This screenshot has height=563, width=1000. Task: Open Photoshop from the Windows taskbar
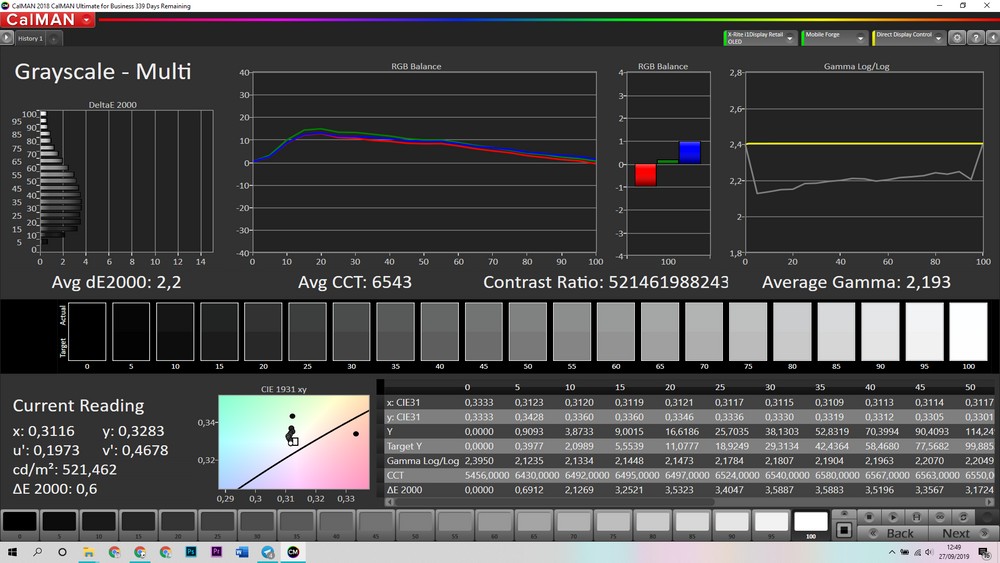pos(191,552)
